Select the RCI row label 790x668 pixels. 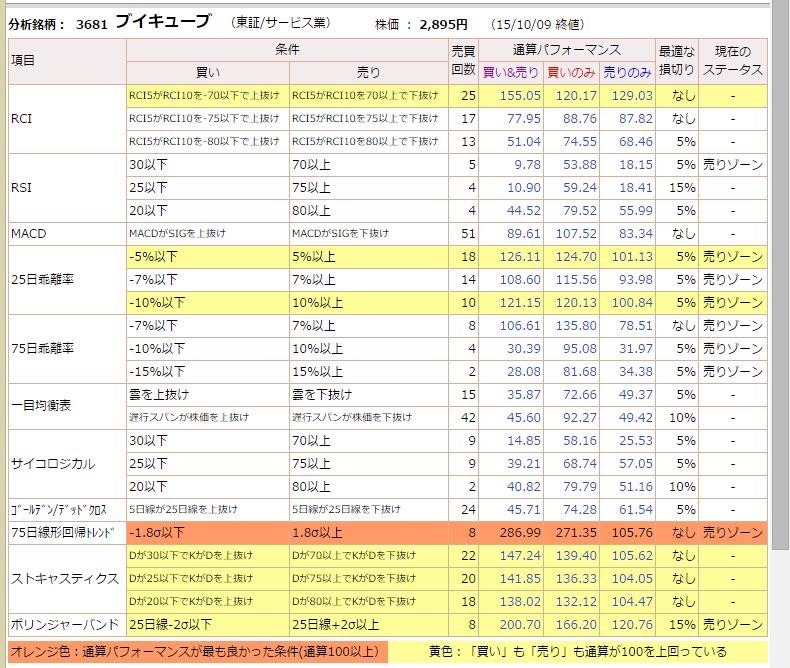(x=22, y=118)
